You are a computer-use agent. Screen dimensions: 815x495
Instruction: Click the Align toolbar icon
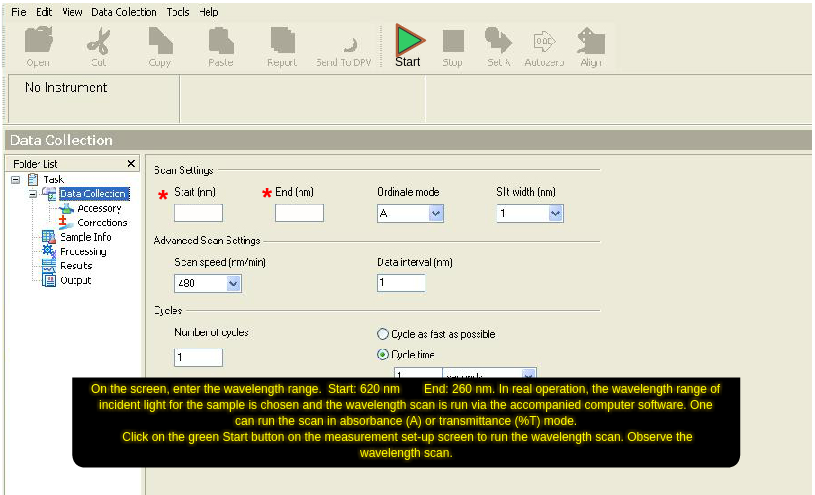click(590, 42)
